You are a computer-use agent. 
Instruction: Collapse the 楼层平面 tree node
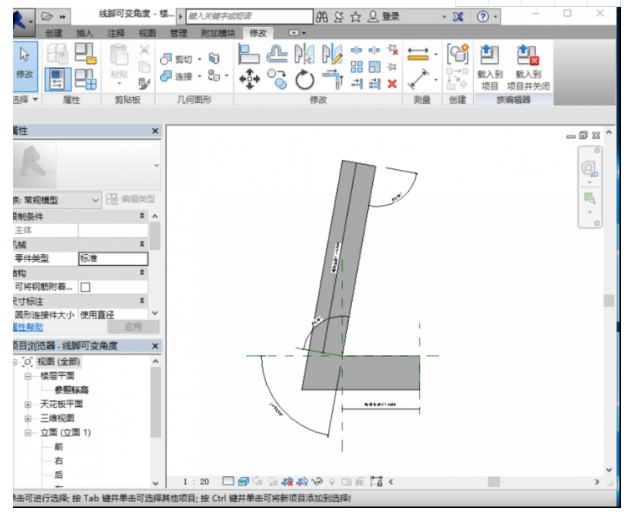coord(29,376)
